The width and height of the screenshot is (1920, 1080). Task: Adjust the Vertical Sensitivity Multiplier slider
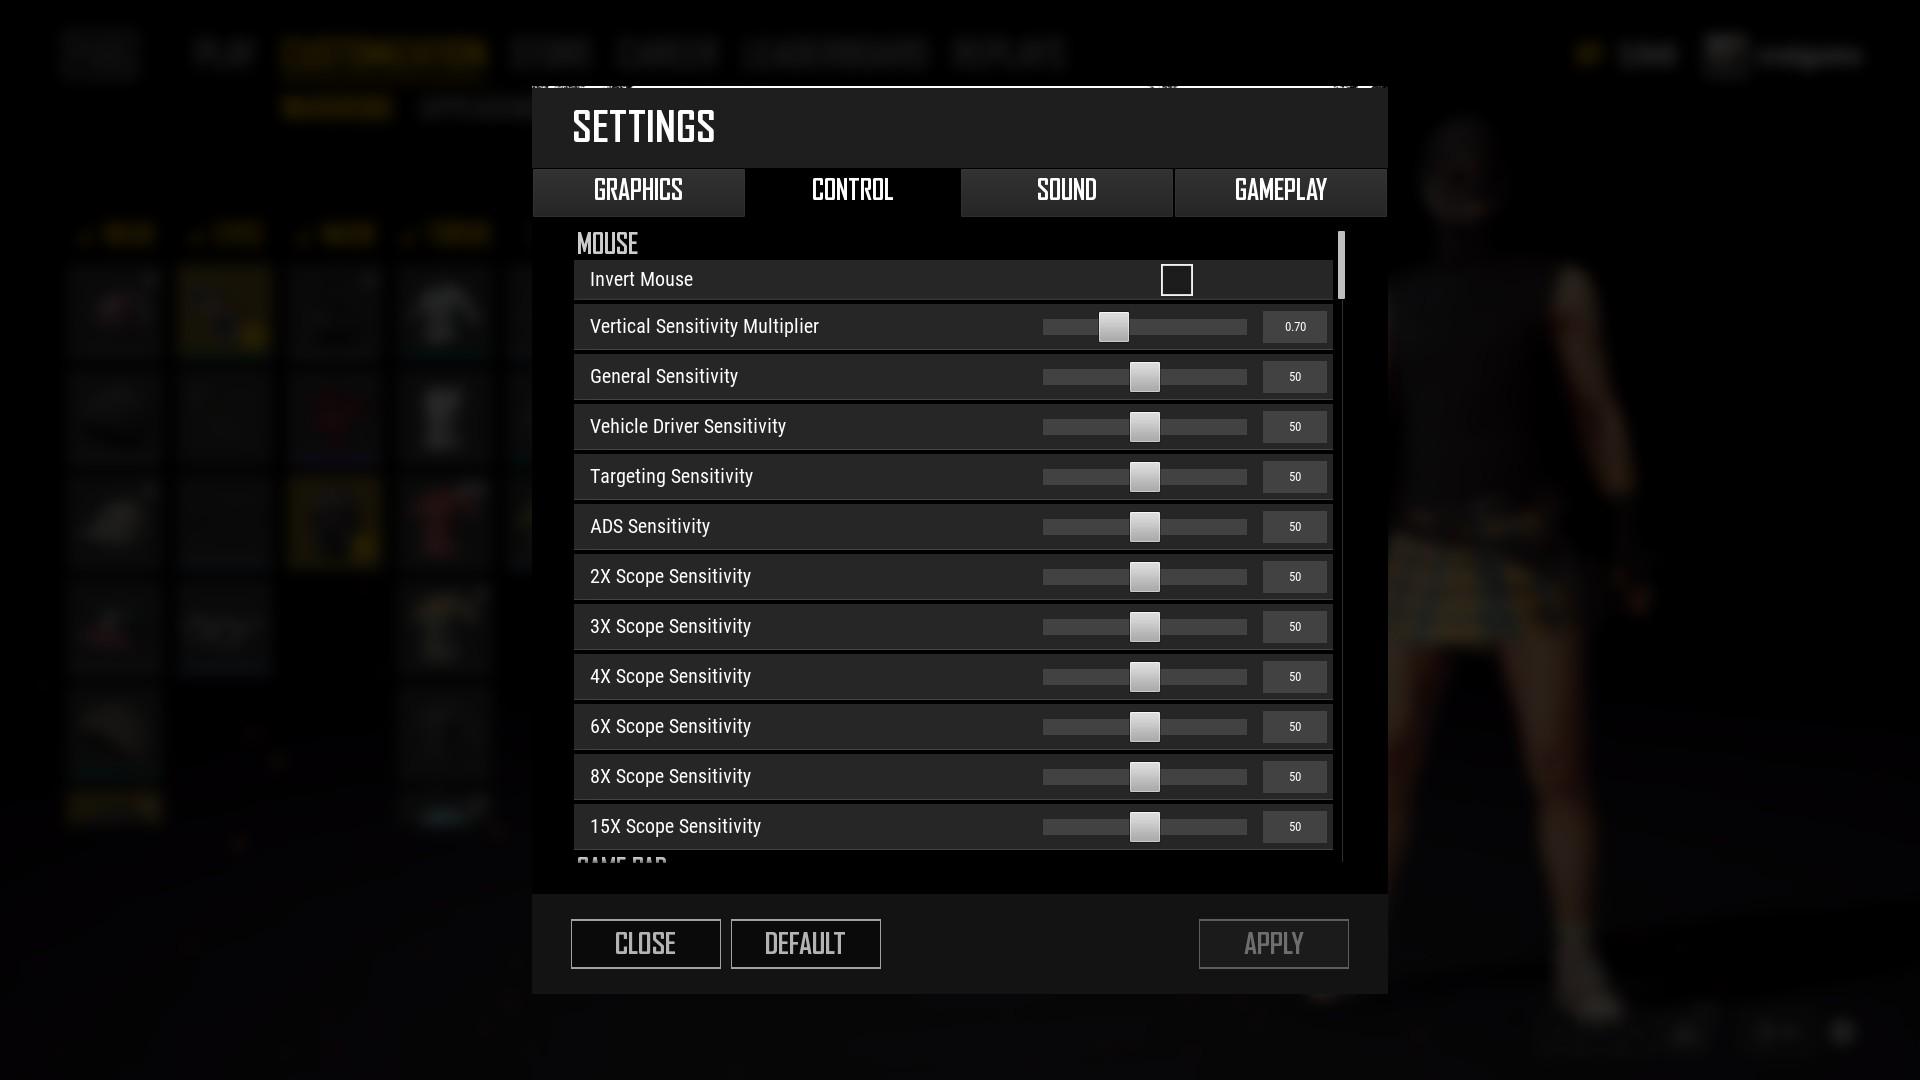click(x=1113, y=327)
